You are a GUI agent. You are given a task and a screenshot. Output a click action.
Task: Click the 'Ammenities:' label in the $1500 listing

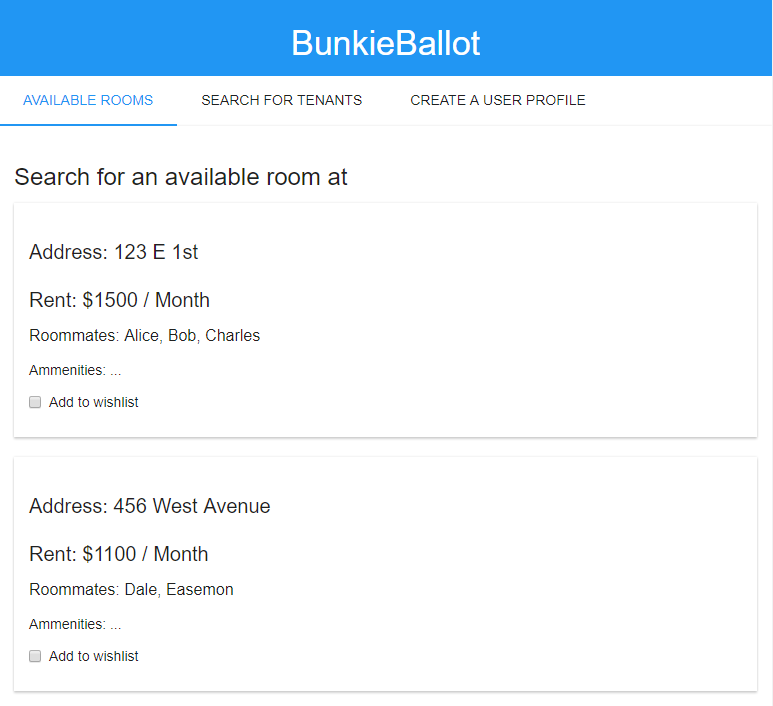[x=67, y=370]
